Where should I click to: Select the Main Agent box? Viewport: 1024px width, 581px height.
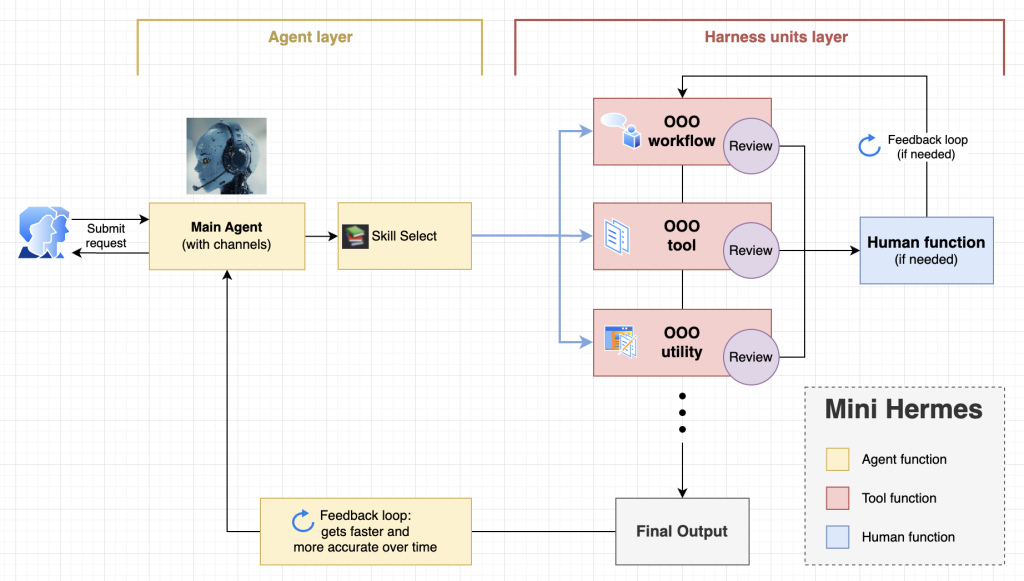[x=227, y=236]
